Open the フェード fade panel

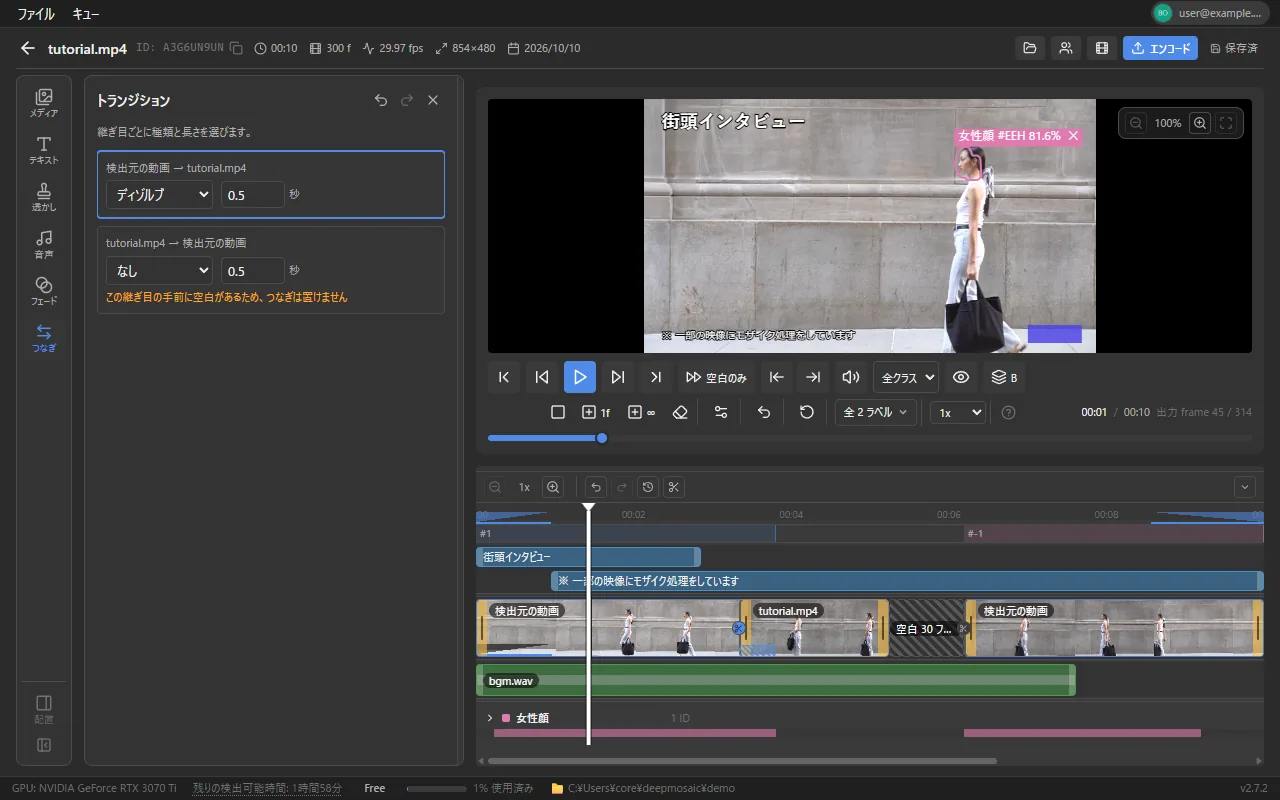pos(44,291)
